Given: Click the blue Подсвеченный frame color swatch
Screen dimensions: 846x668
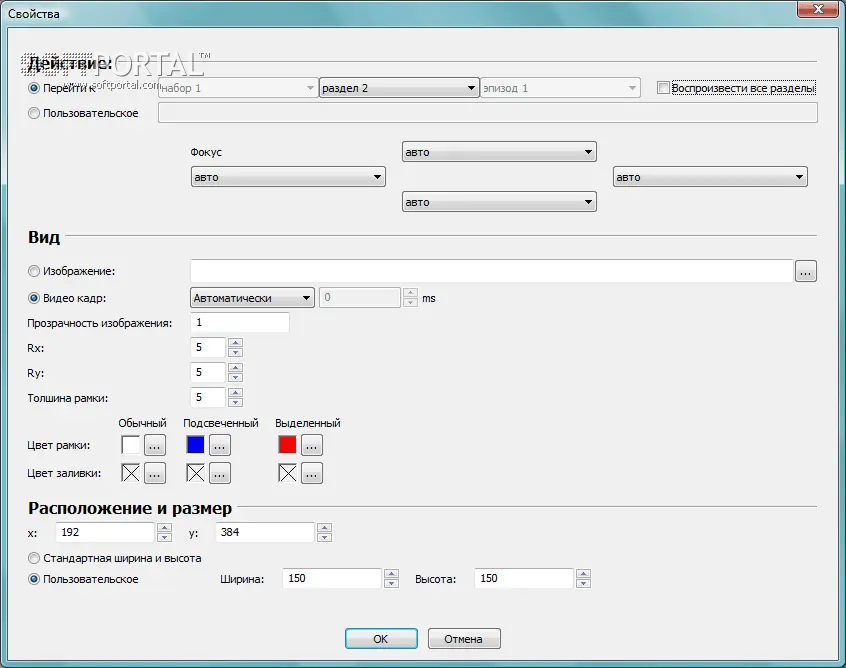Looking at the screenshot, I should [195, 445].
